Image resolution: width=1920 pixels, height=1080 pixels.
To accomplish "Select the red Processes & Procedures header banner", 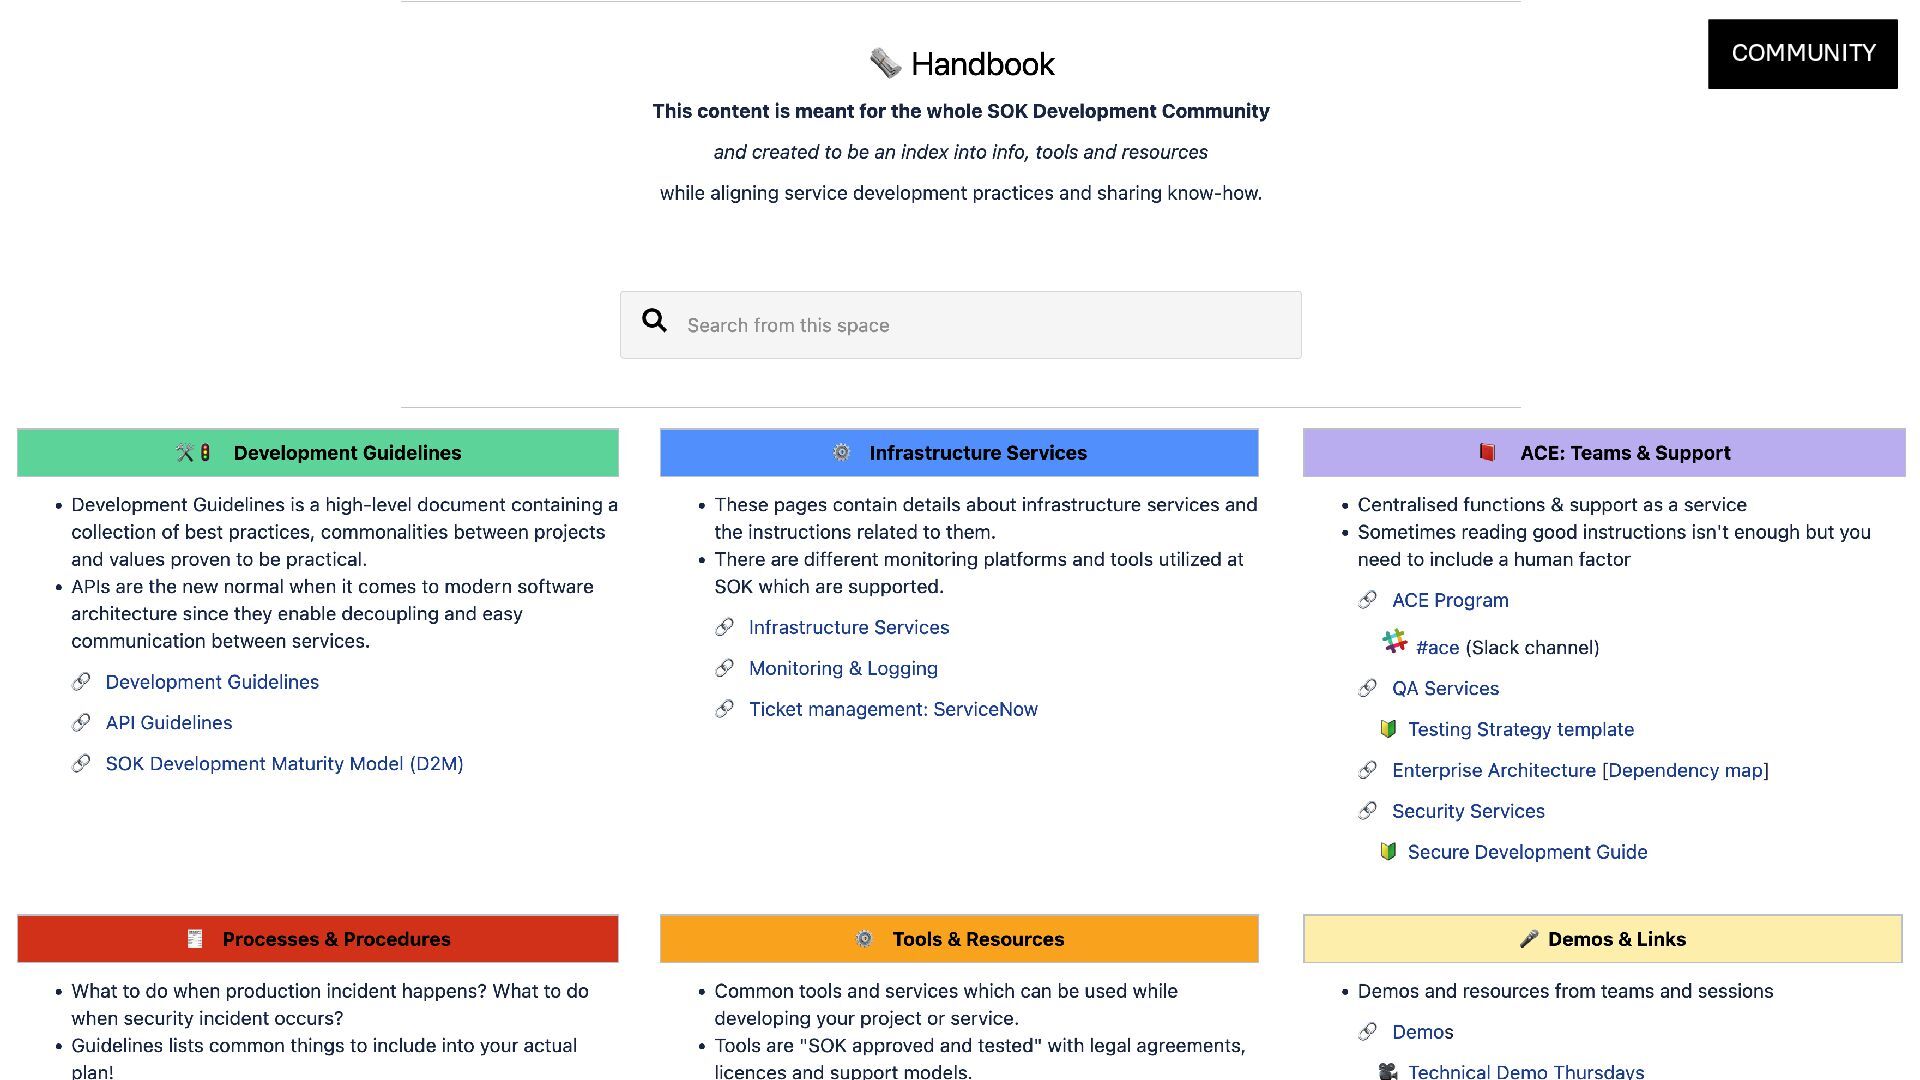I will click(318, 939).
